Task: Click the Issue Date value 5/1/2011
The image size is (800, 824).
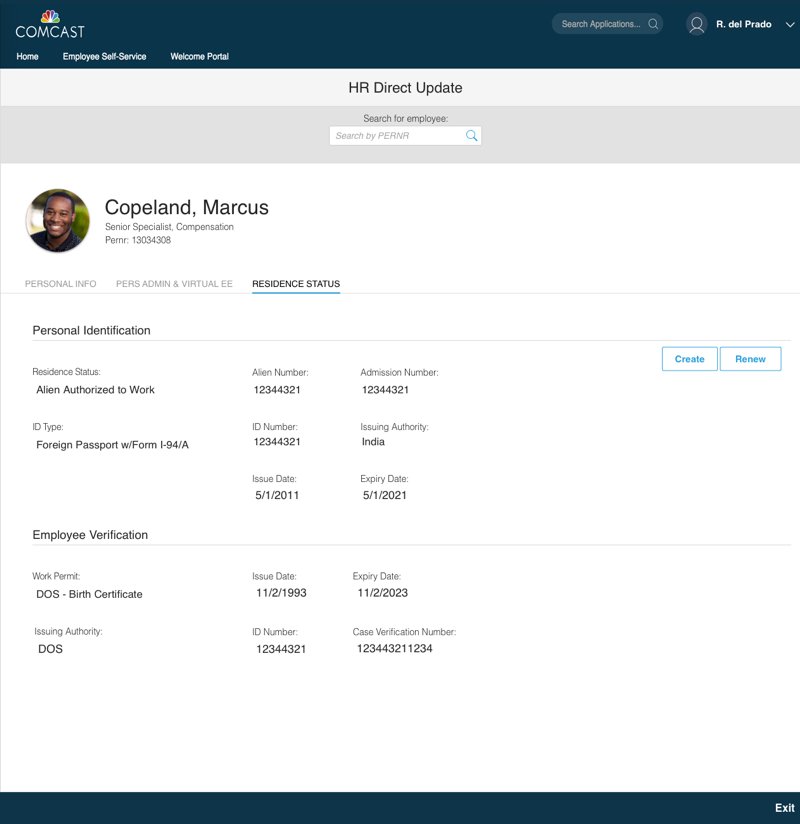Action: tap(277, 495)
